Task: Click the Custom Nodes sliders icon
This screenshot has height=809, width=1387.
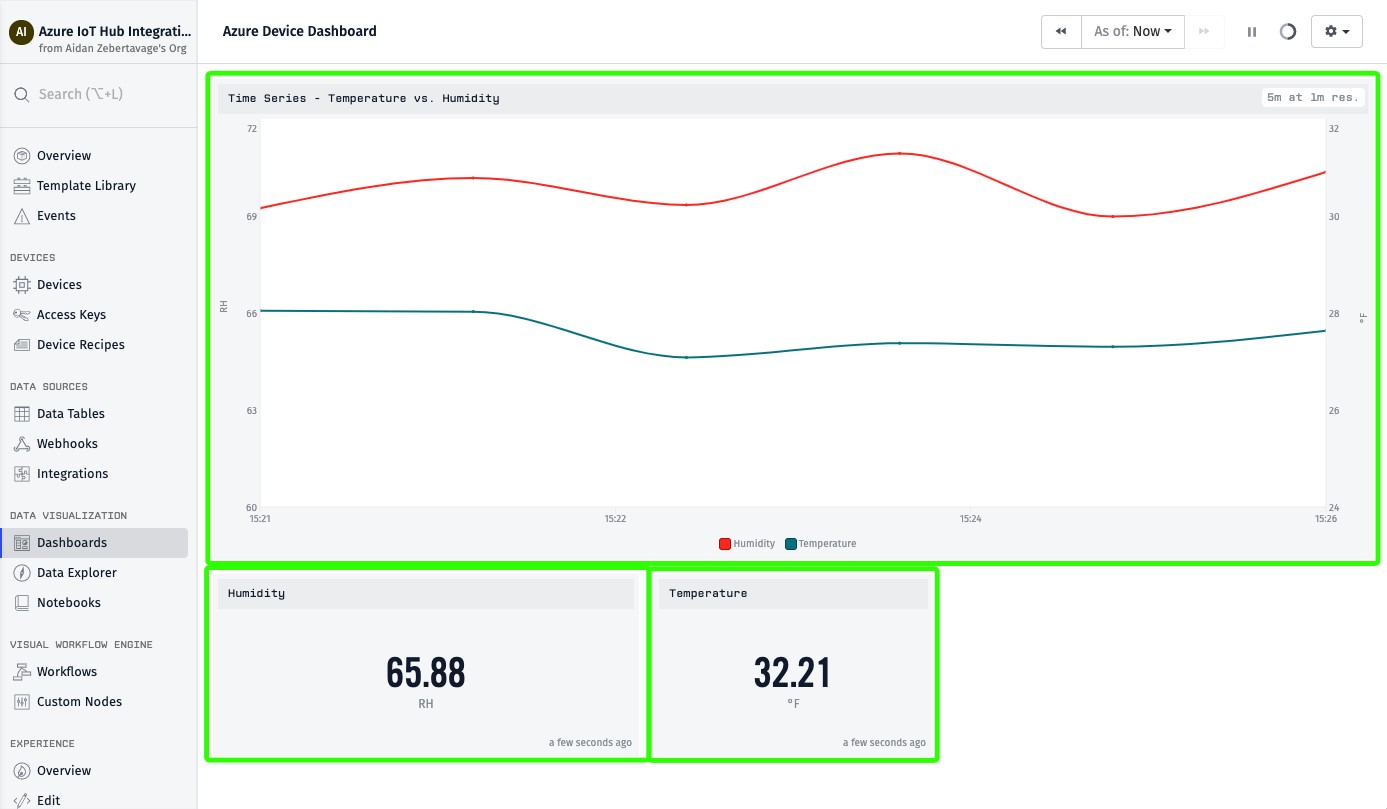Action: 22,702
